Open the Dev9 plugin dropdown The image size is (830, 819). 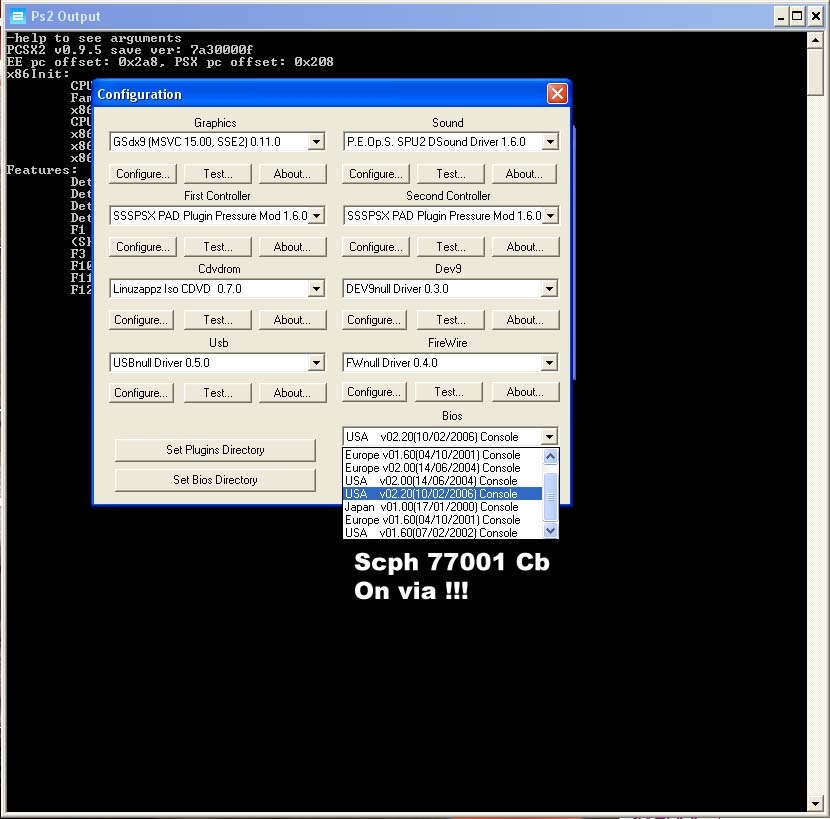click(x=549, y=289)
